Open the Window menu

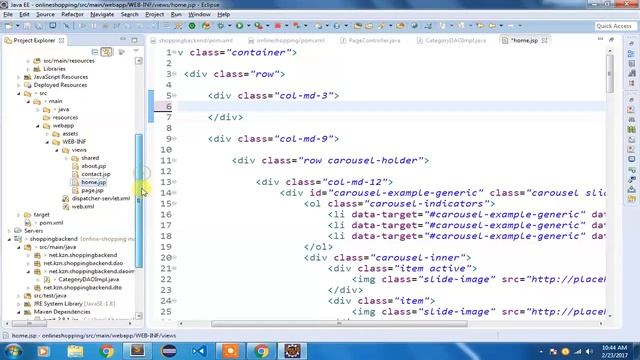pyautogui.click(x=199, y=14)
